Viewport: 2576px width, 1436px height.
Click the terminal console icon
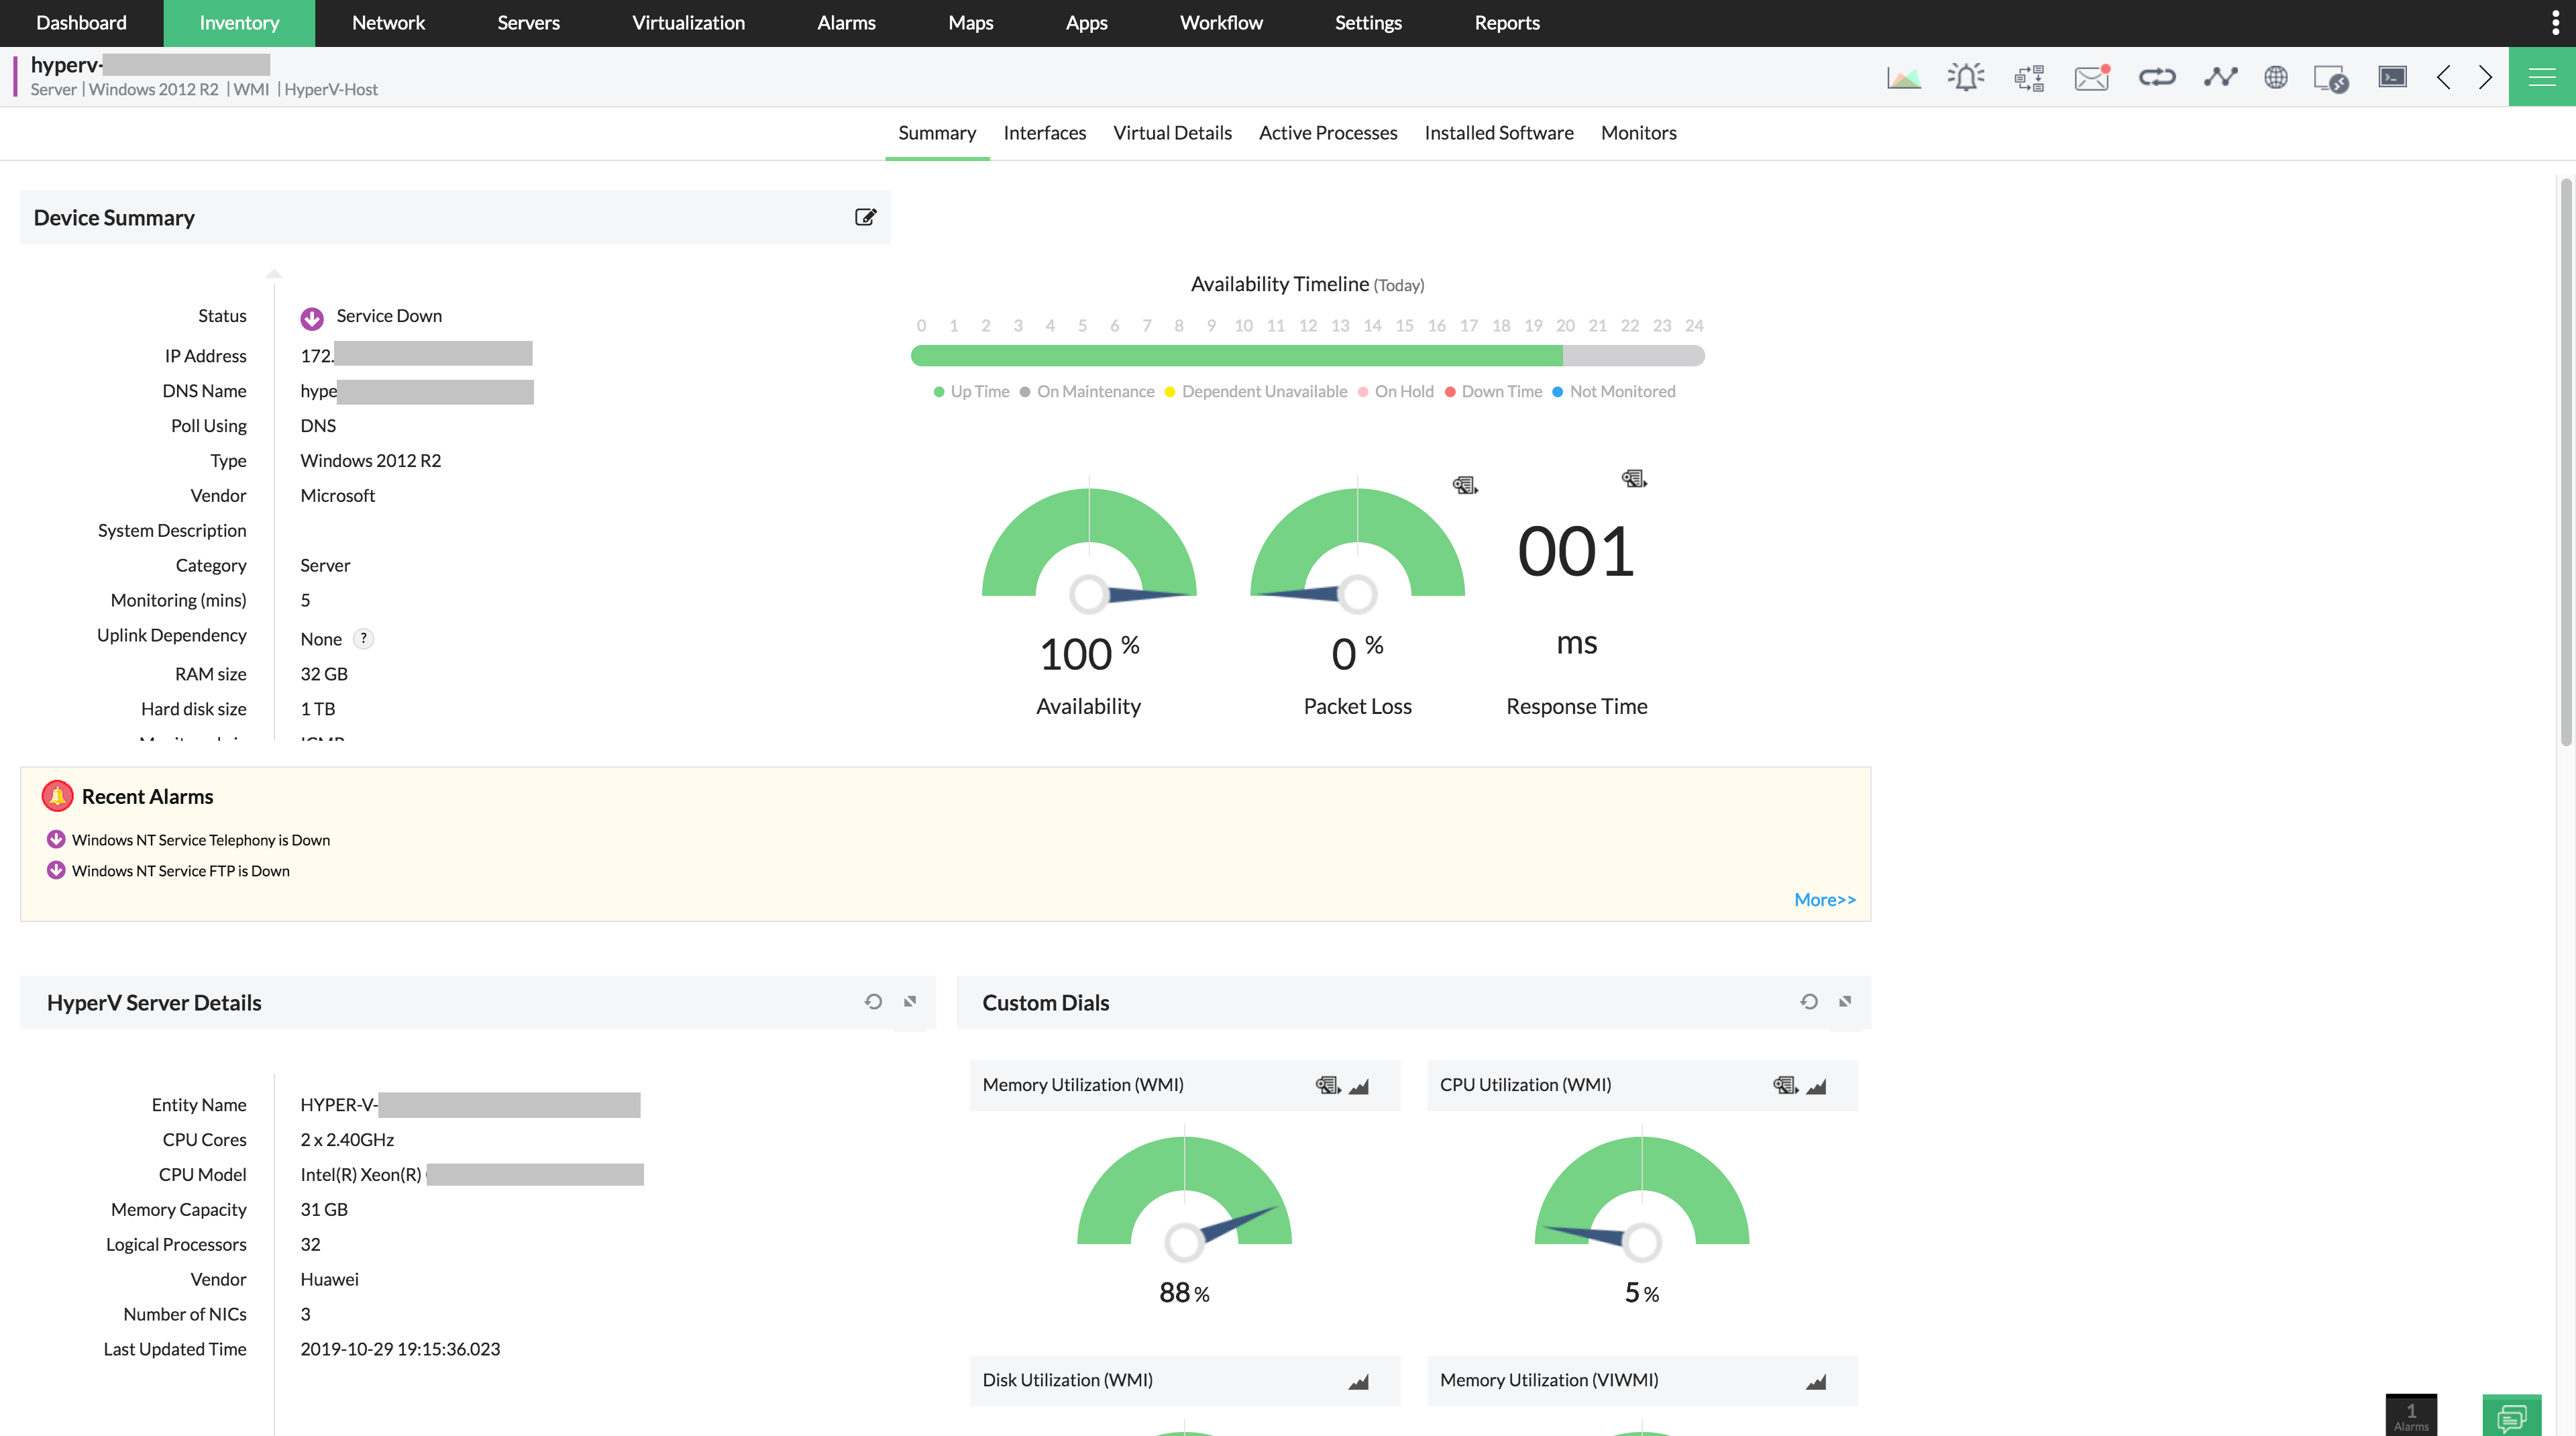pyautogui.click(x=2392, y=77)
